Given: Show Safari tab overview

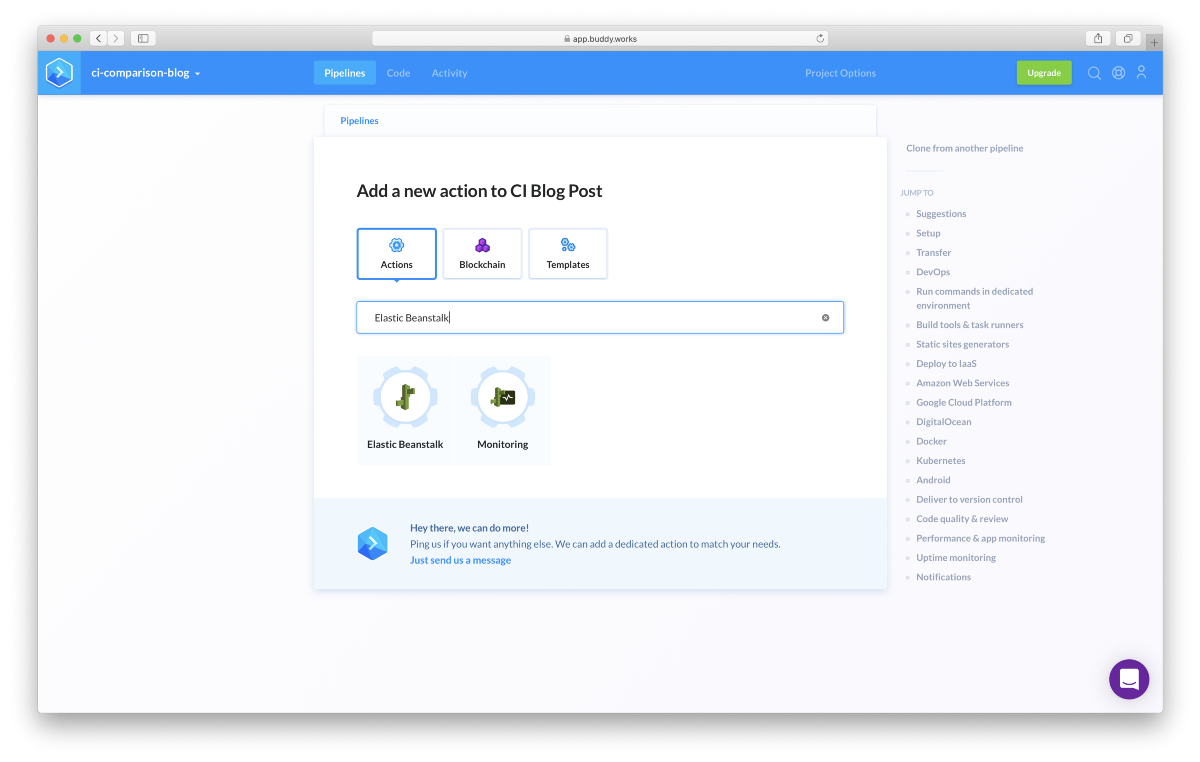Looking at the screenshot, I should coord(1127,38).
